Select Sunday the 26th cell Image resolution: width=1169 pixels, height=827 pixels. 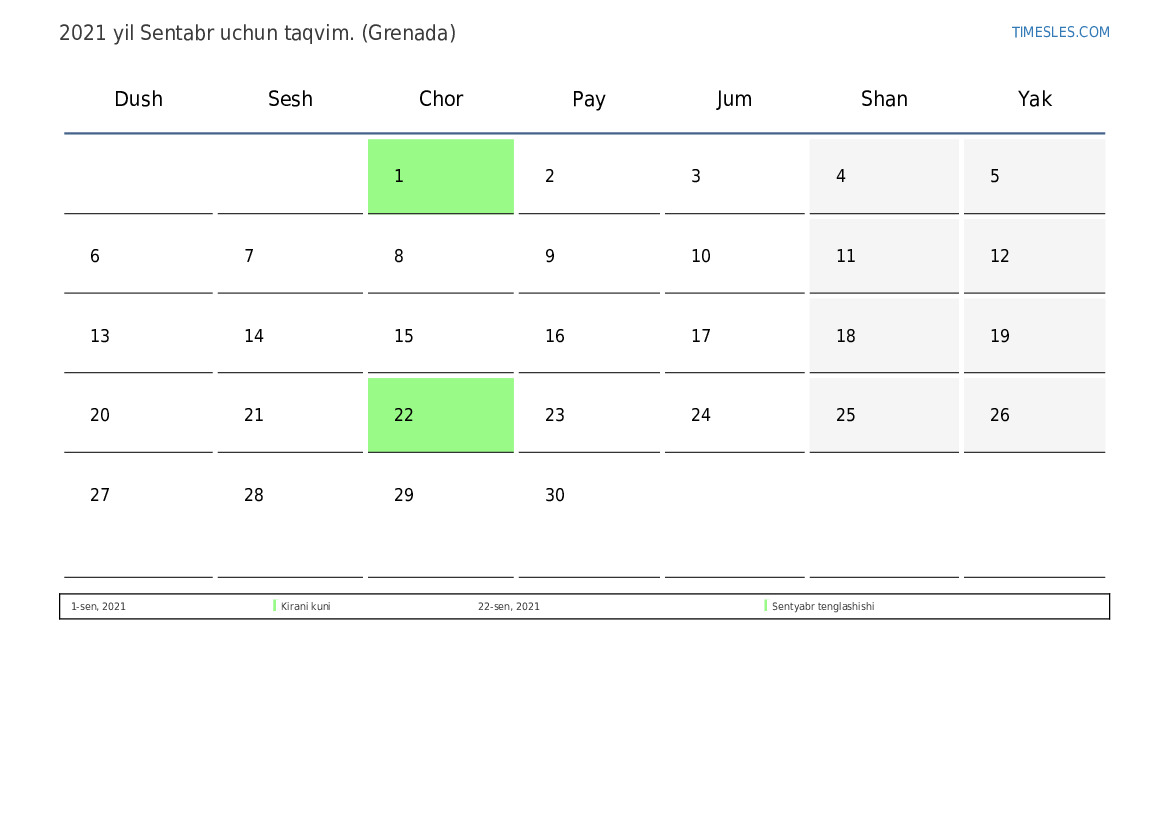coord(1034,415)
